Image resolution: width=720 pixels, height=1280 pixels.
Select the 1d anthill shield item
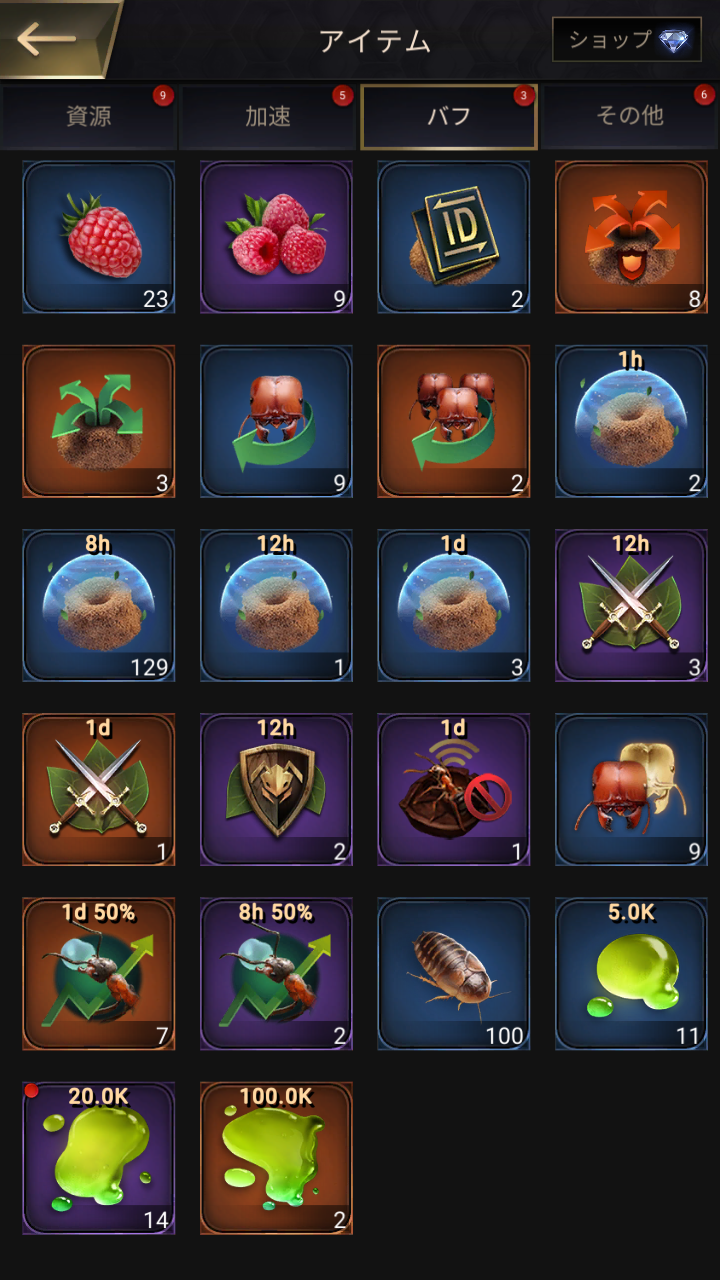pyautogui.click(x=454, y=606)
